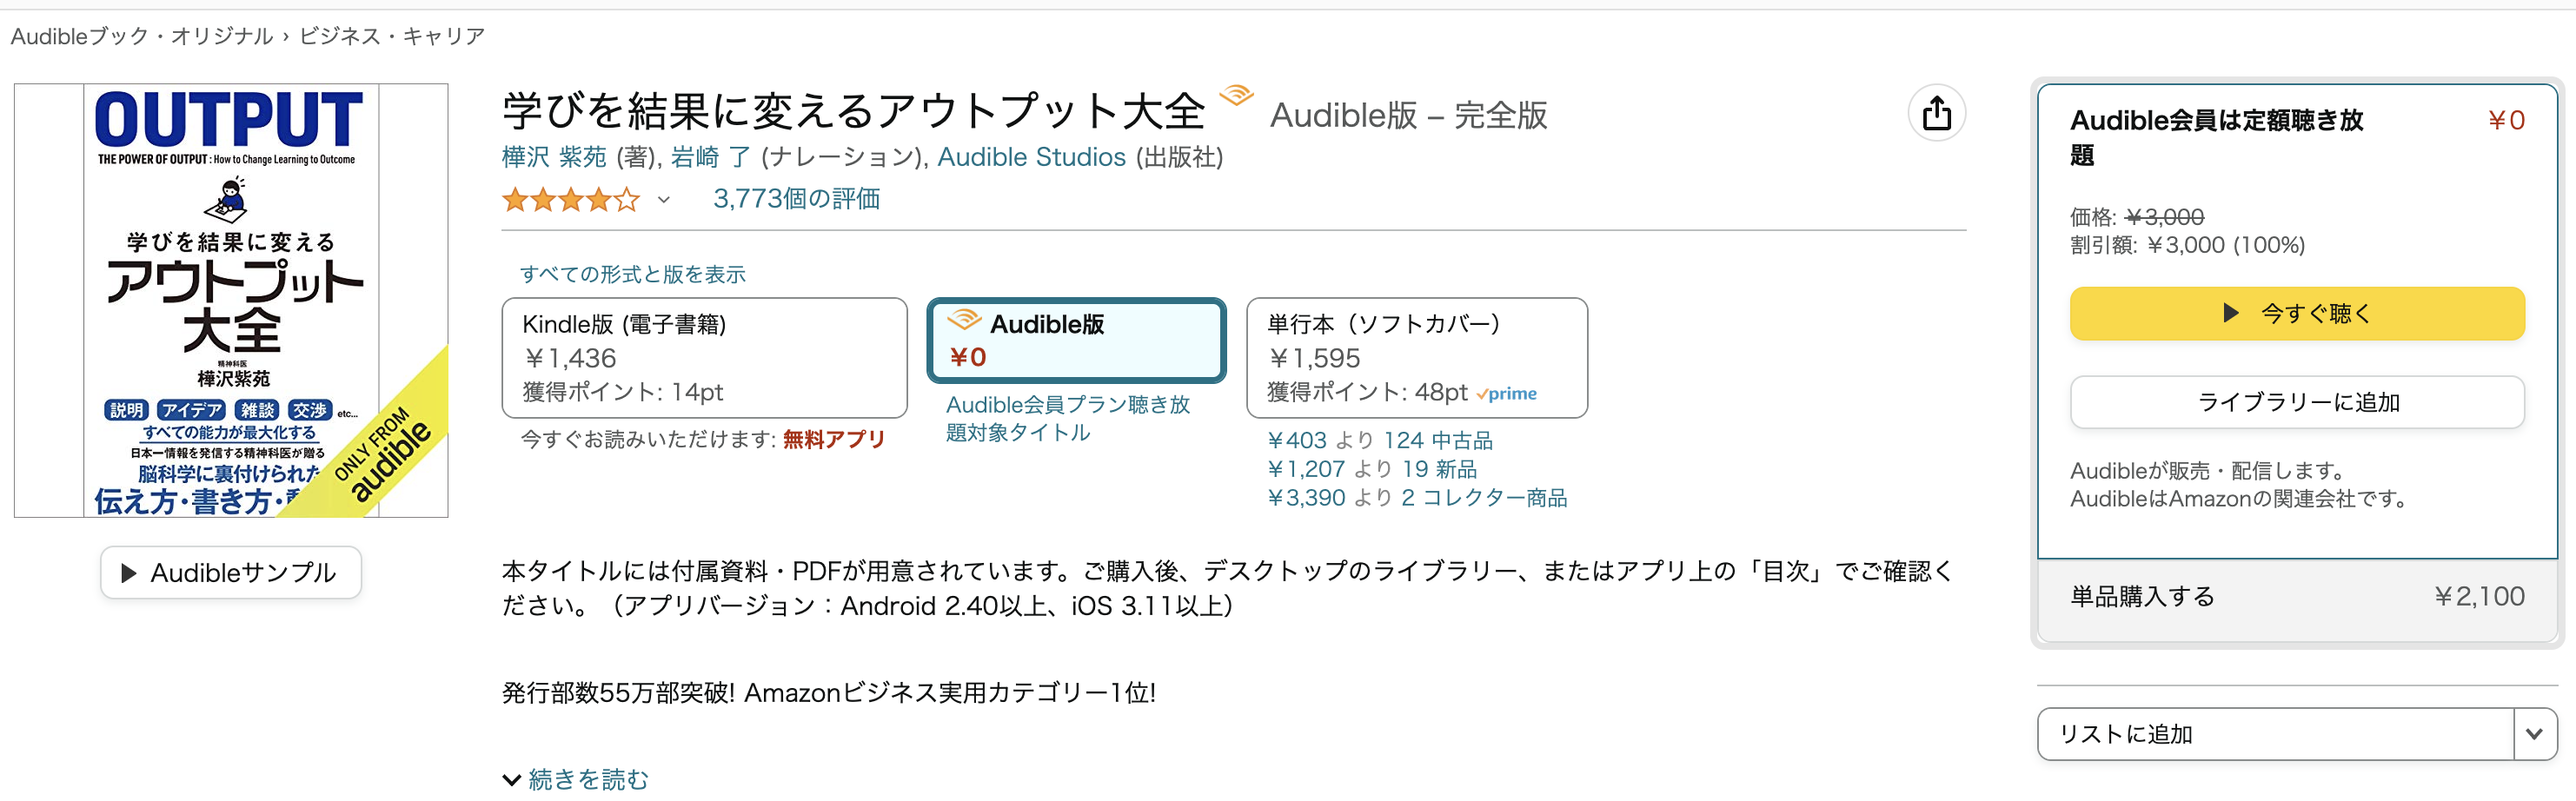The width and height of the screenshot is (2576, 801).
Task: Open the star rating breakdown chevron
Action: tap(663, 200)
